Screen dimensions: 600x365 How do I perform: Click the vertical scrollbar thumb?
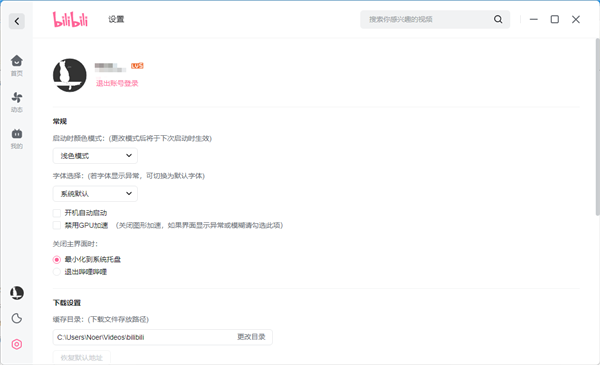[597, 126]
